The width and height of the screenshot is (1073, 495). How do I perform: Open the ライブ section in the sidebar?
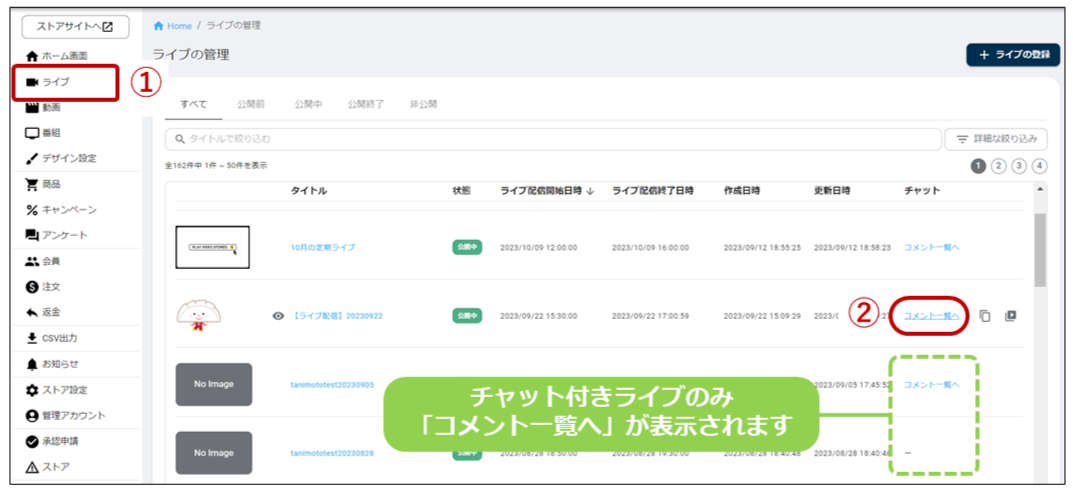click(x=56, y=82)
